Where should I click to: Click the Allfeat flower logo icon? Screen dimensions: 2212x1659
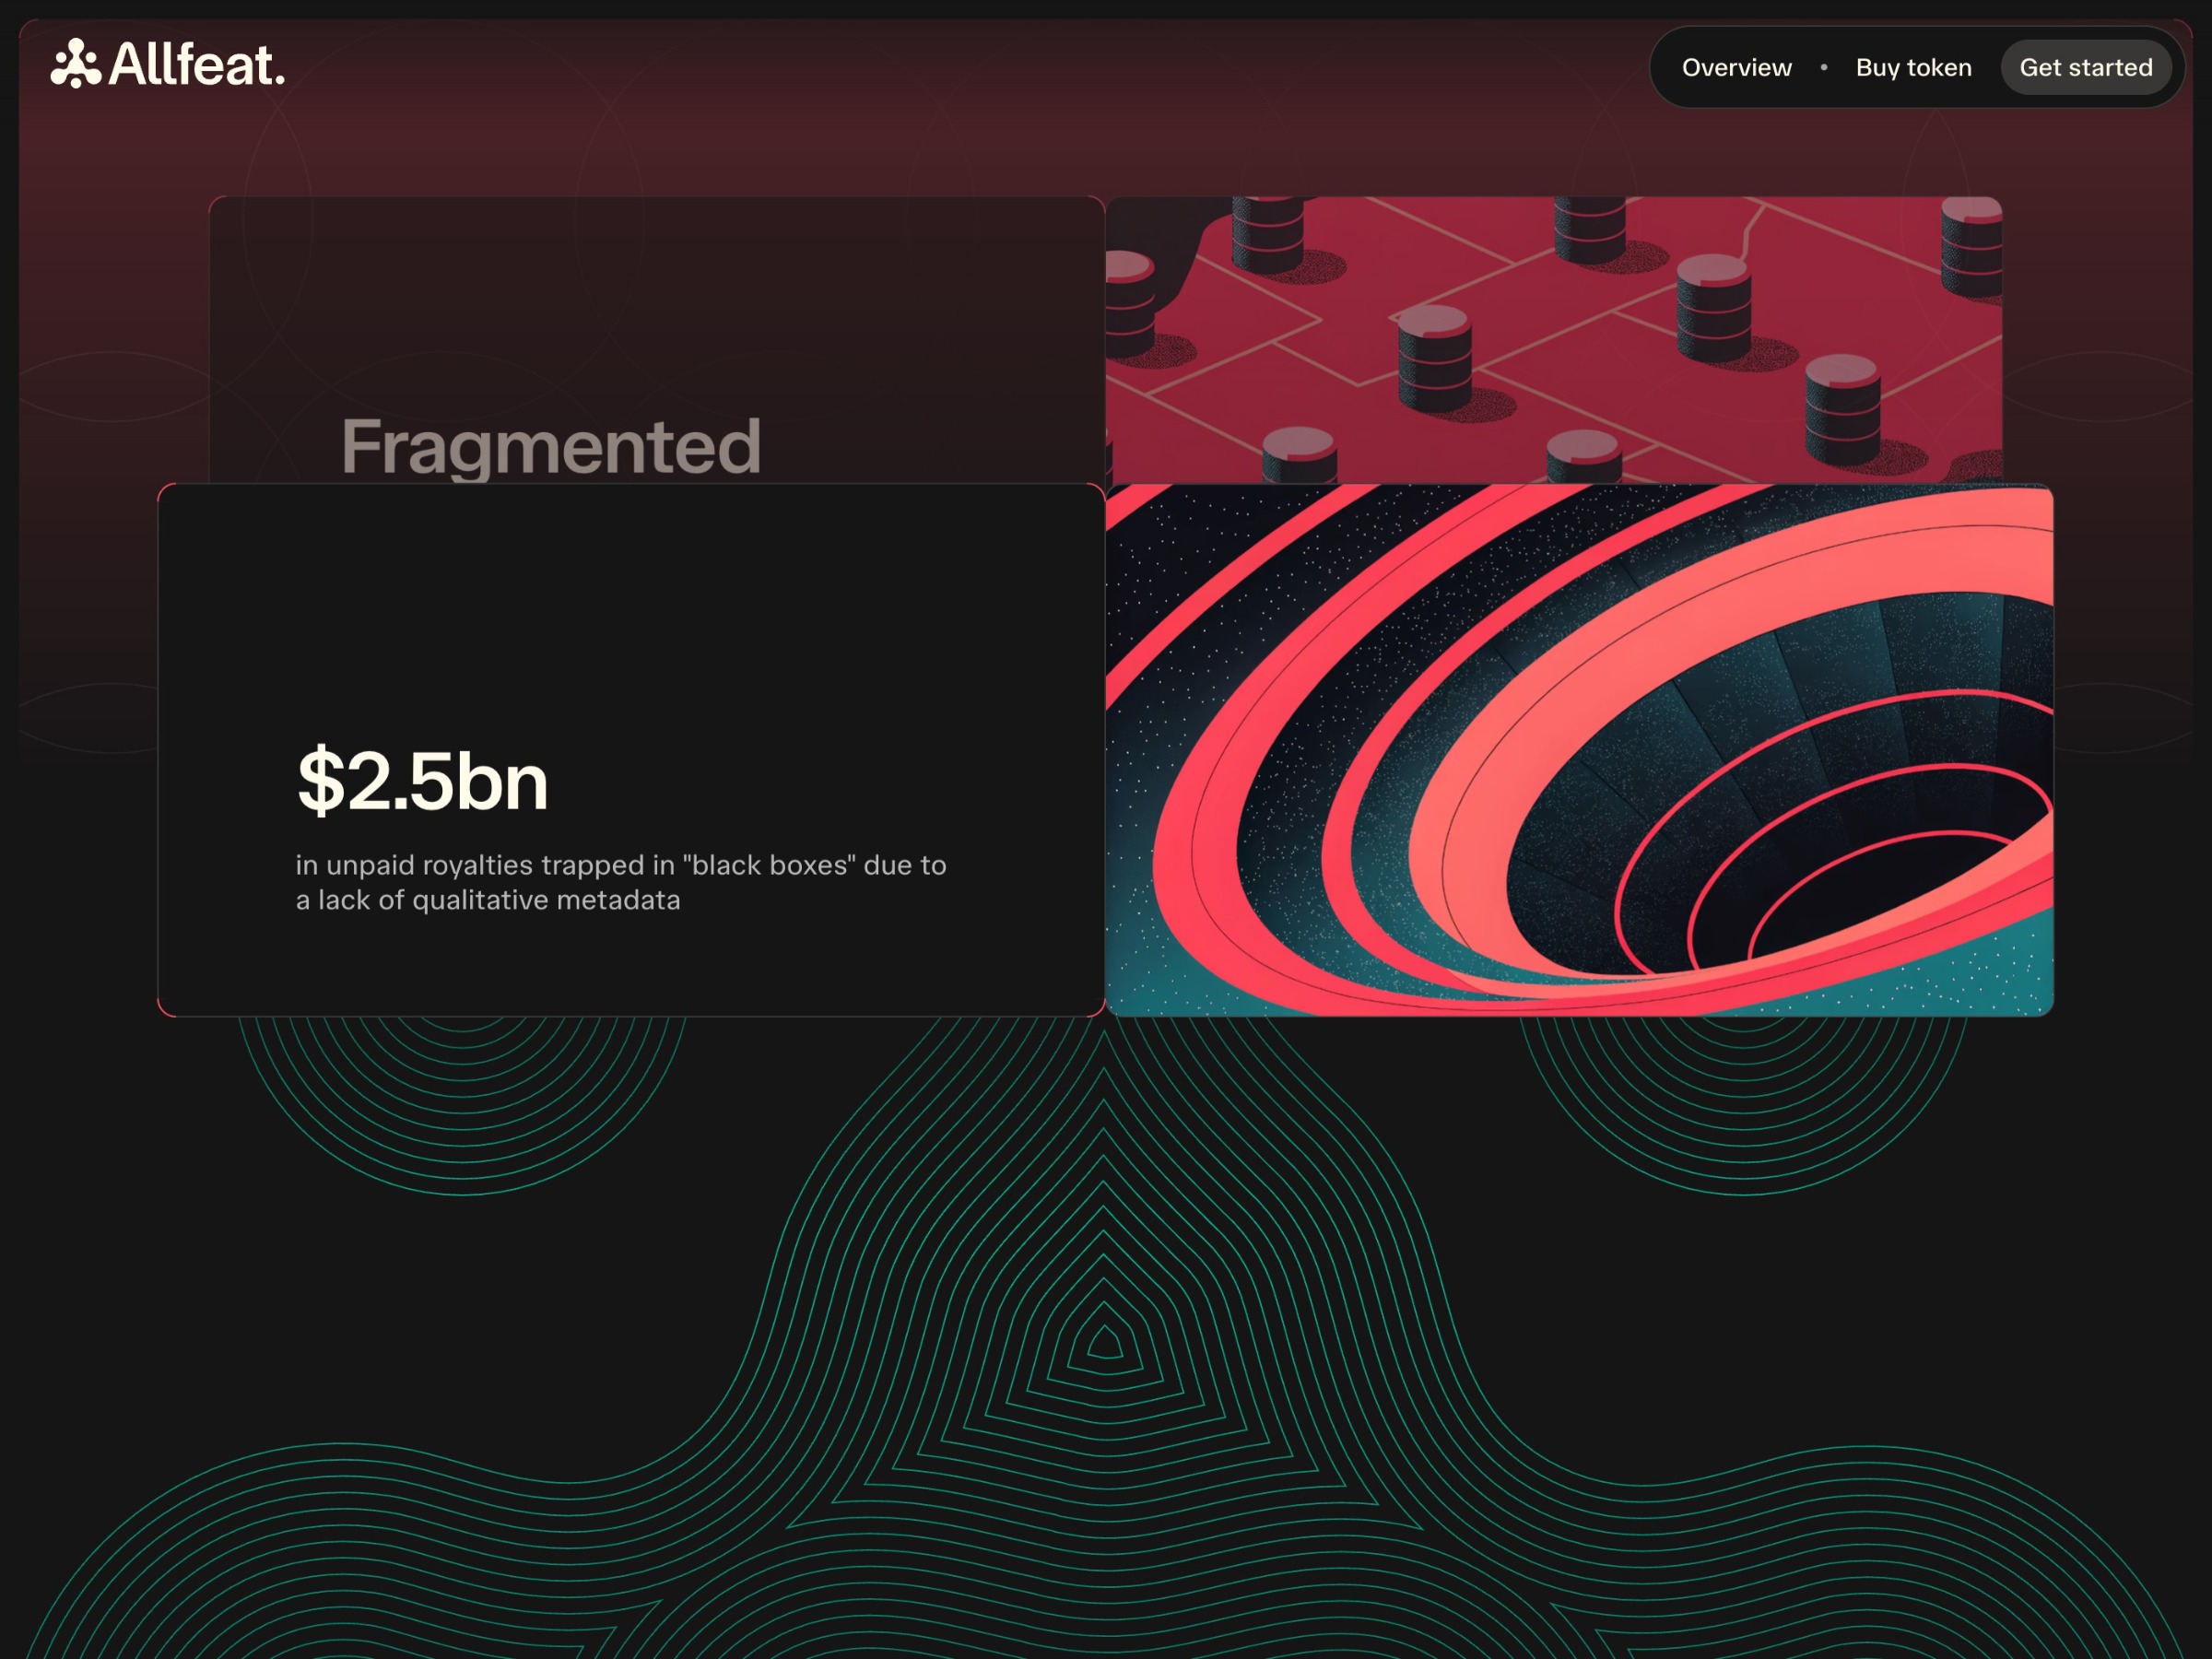[76, 63]
